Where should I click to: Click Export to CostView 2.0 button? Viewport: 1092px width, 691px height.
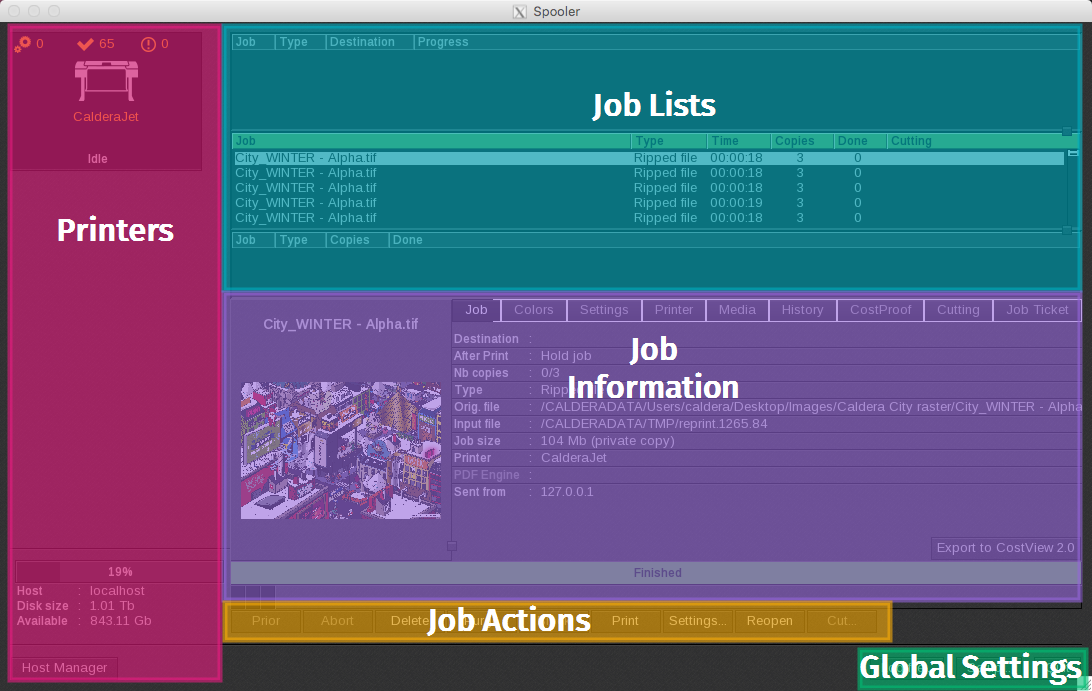(x=1005, y=548)
